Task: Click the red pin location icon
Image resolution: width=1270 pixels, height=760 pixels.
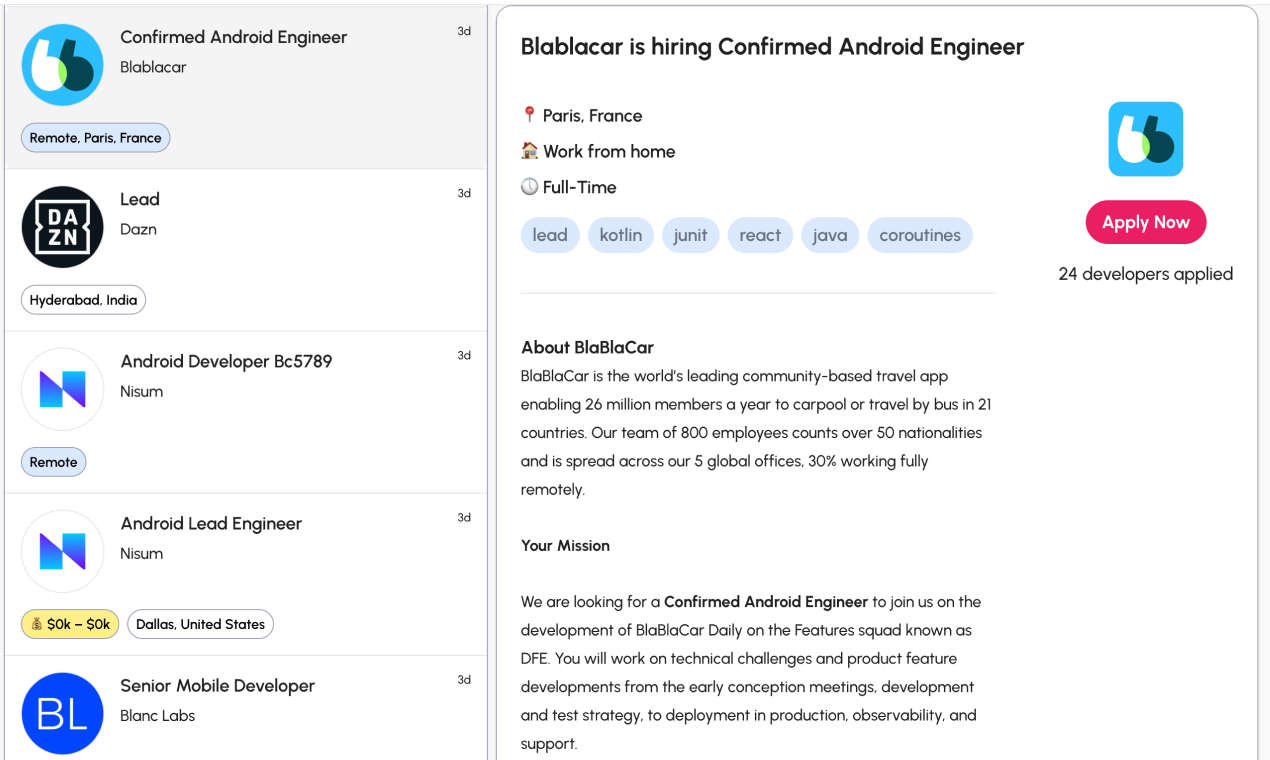Action: tap(530, 115)
